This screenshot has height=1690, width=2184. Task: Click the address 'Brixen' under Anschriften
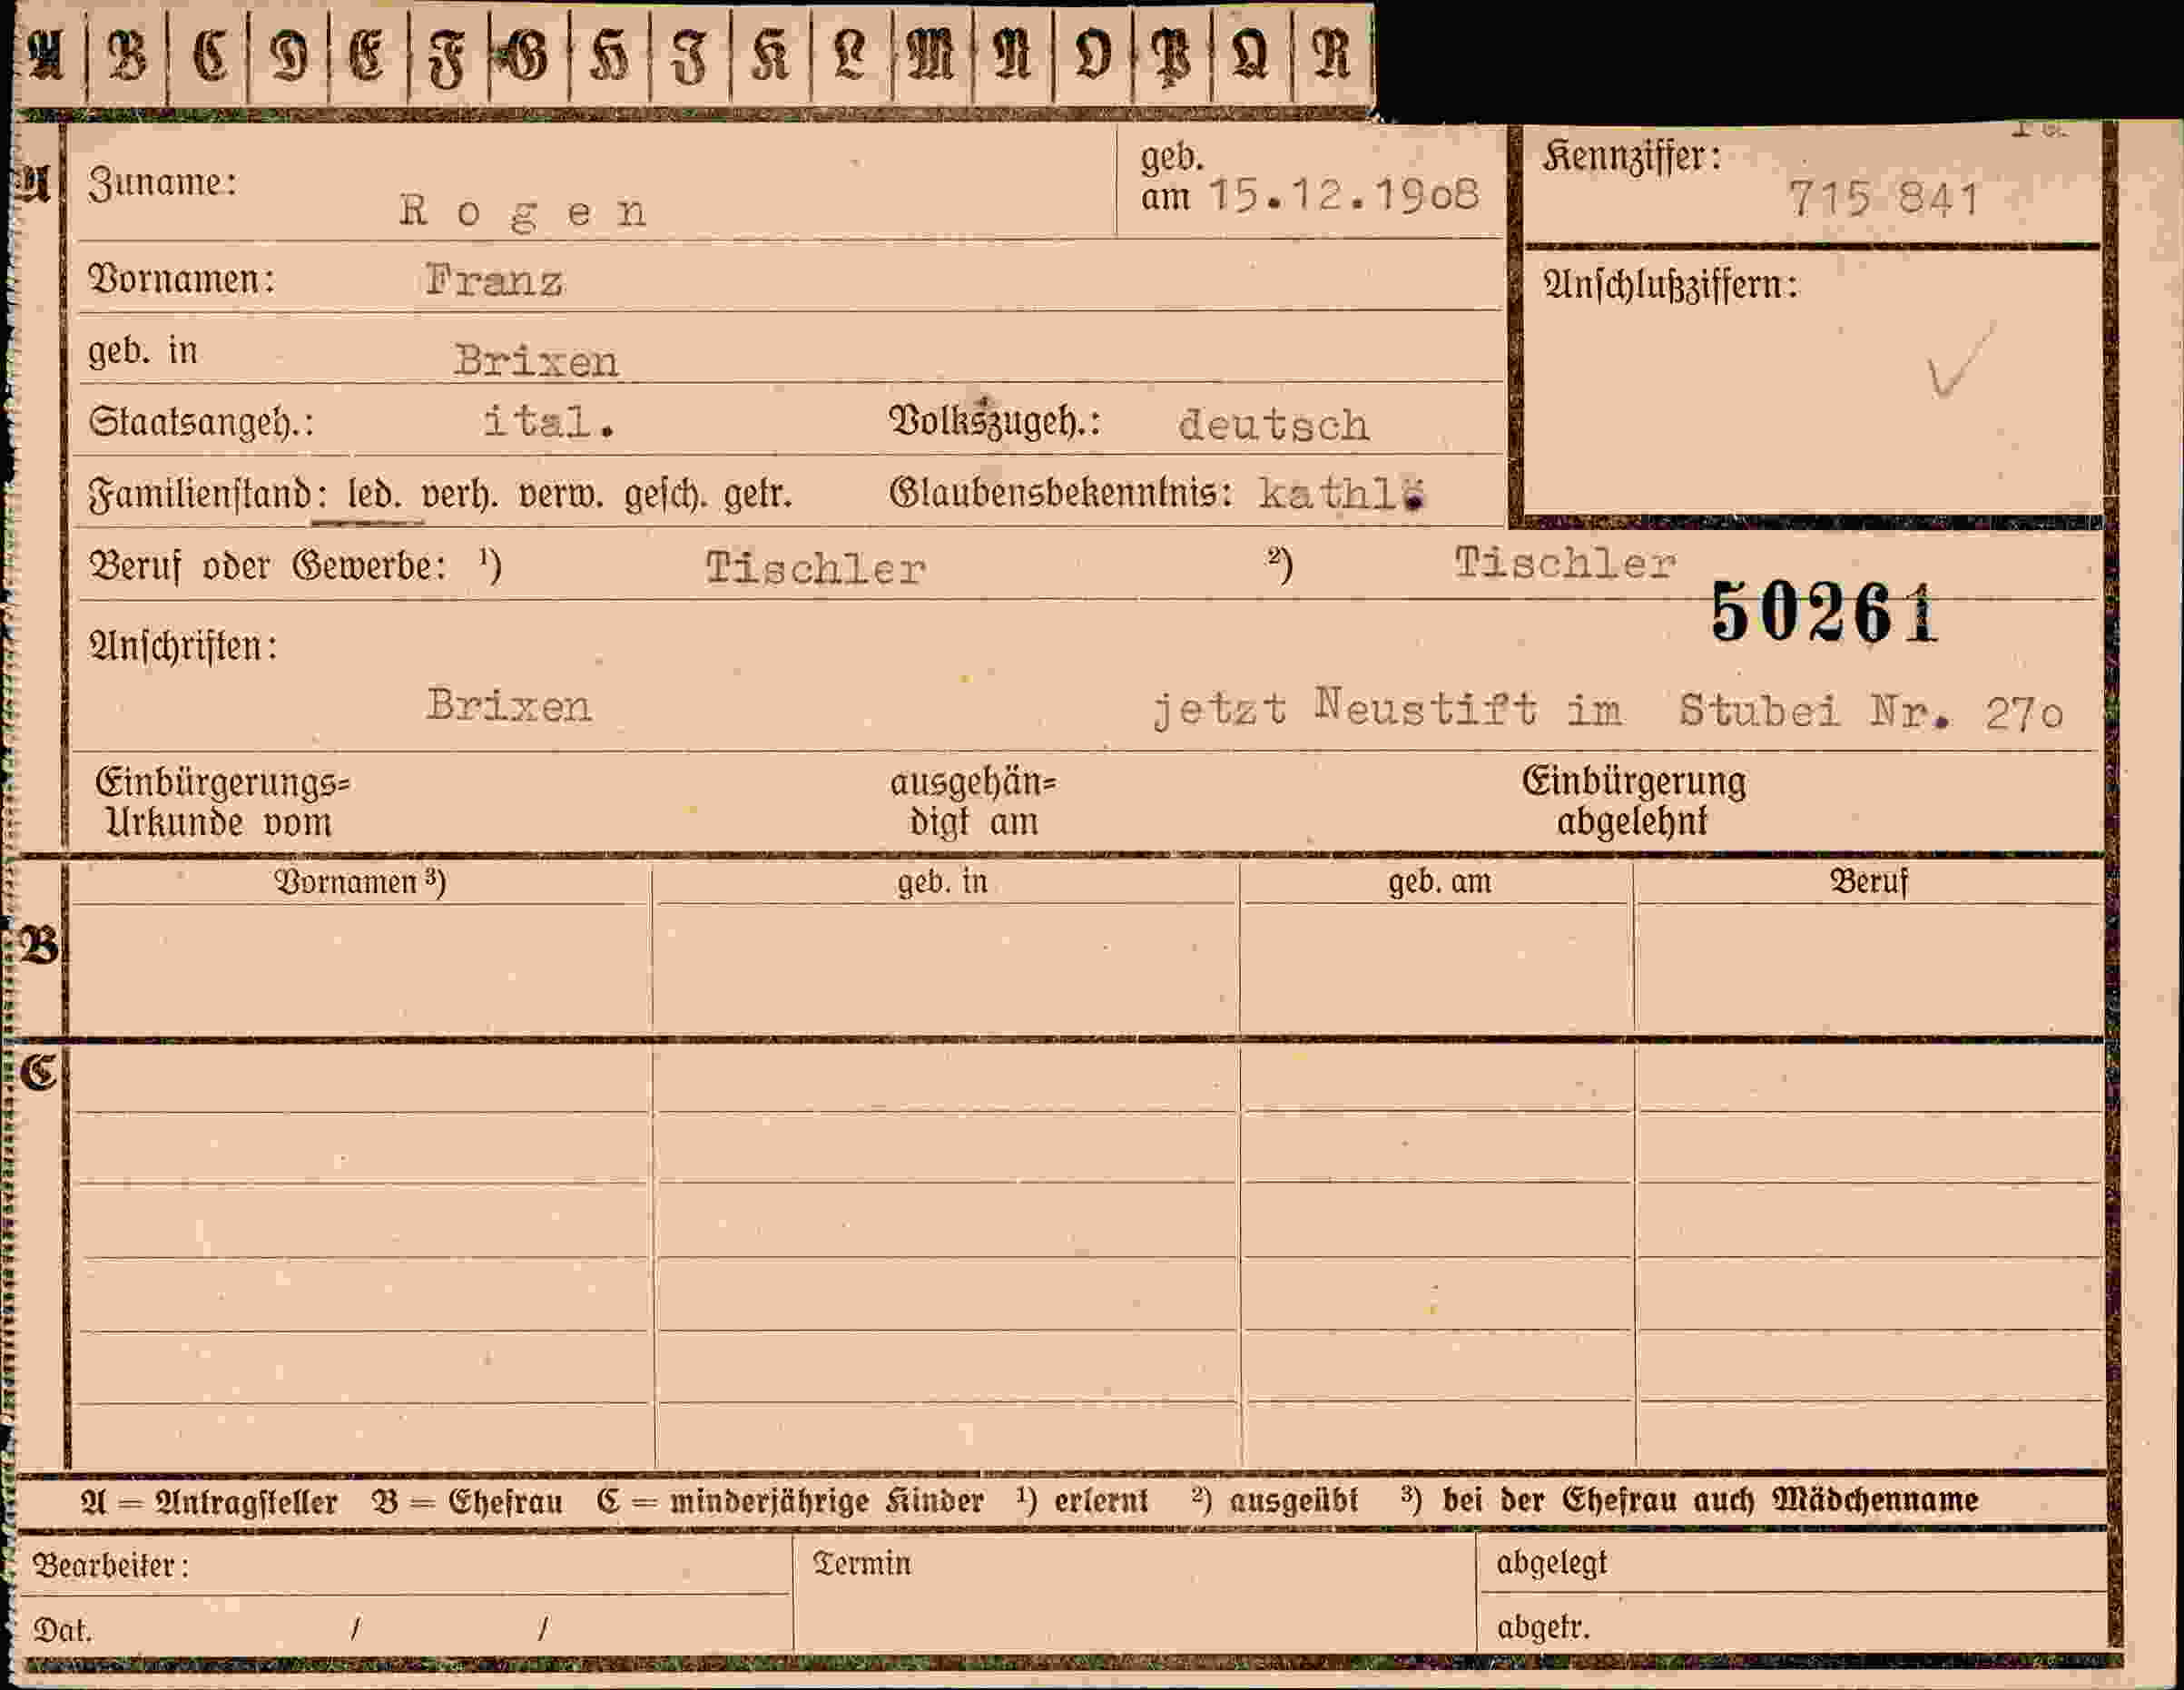coord(509,707)
